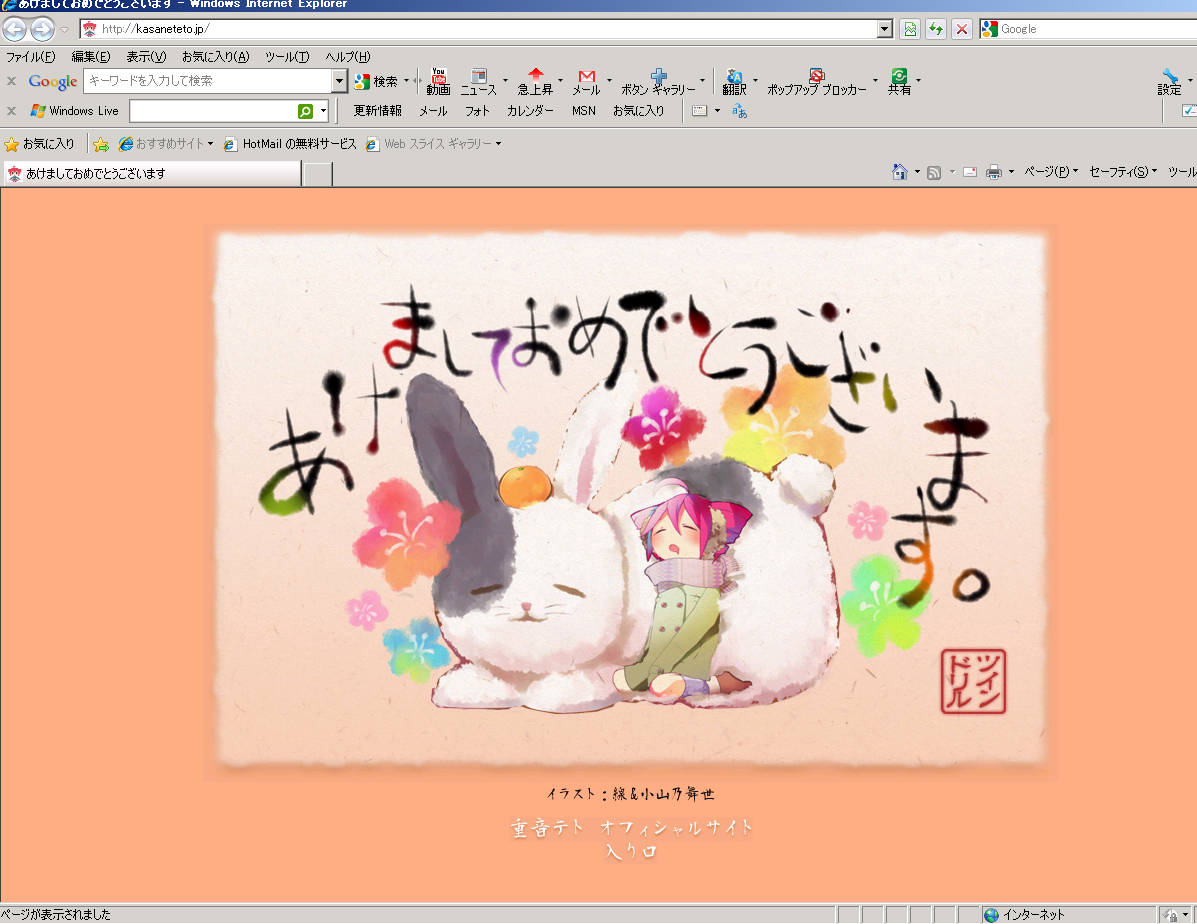Click the New Year rabbit illustration
Screen dimensions: 1197x924
tap(631, 502)
